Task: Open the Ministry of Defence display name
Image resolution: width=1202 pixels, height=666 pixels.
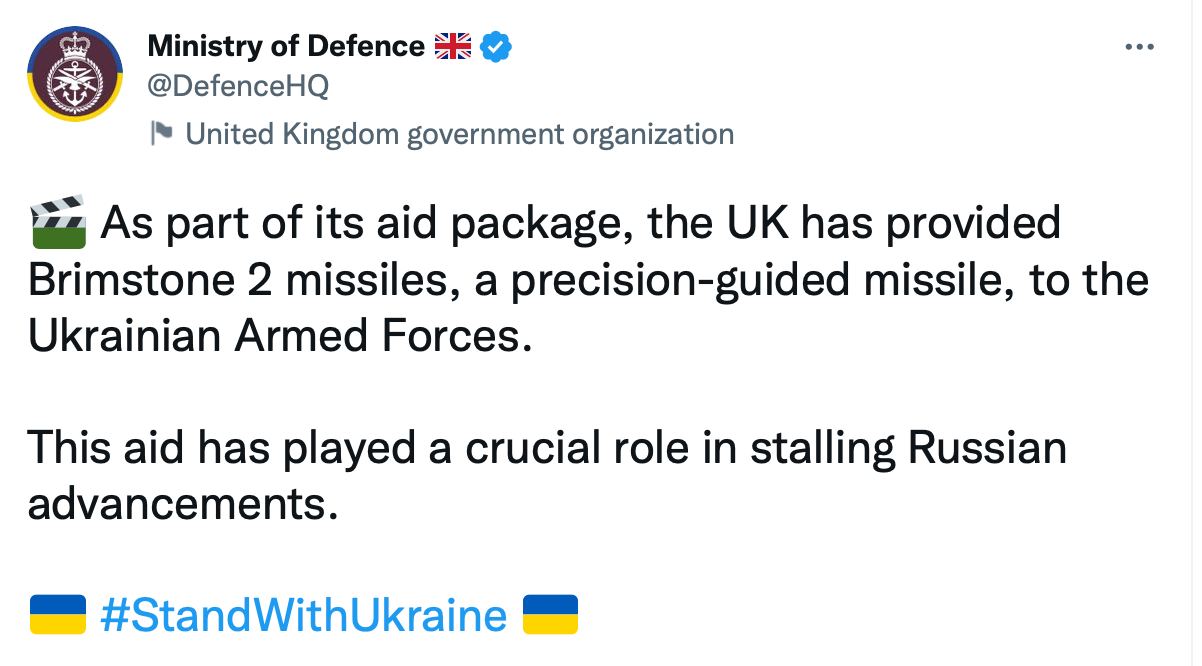Action: pos(286,46)
